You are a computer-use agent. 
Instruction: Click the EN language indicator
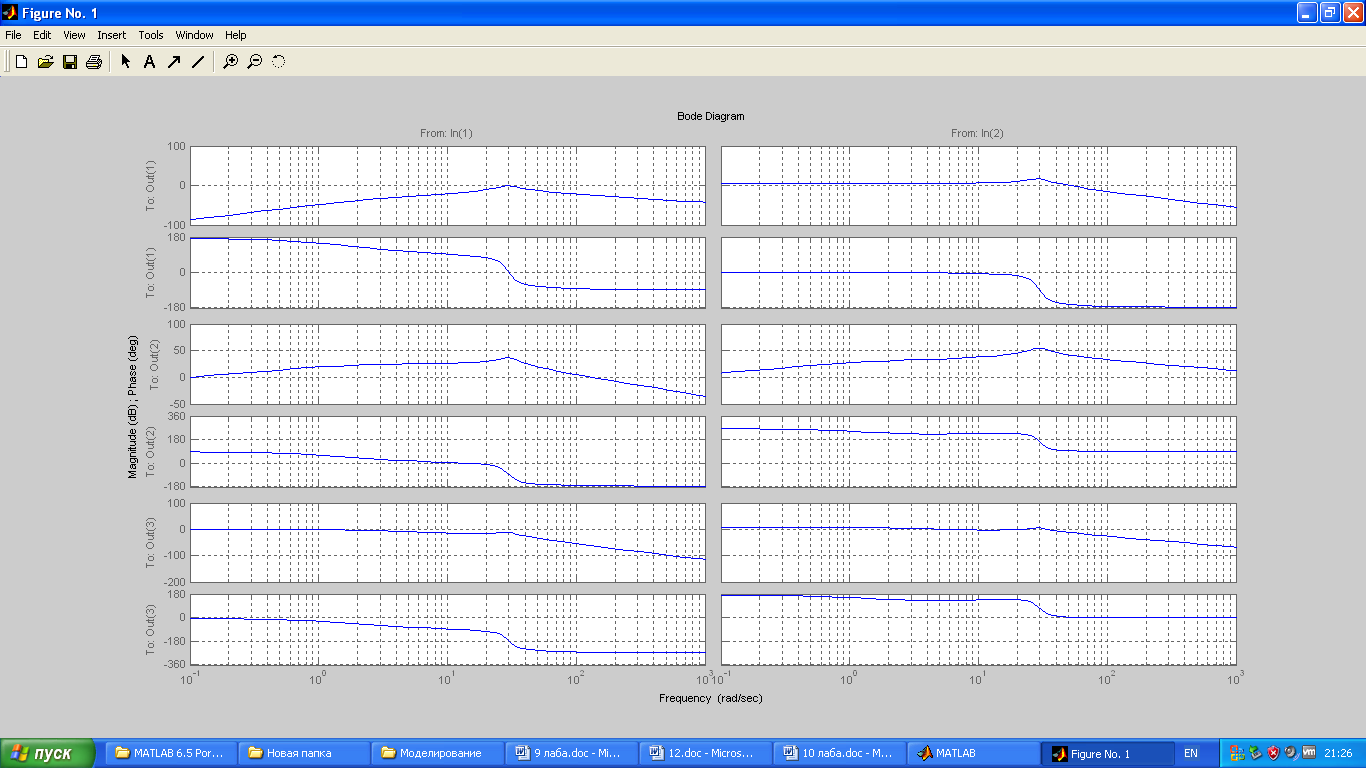1191,753
